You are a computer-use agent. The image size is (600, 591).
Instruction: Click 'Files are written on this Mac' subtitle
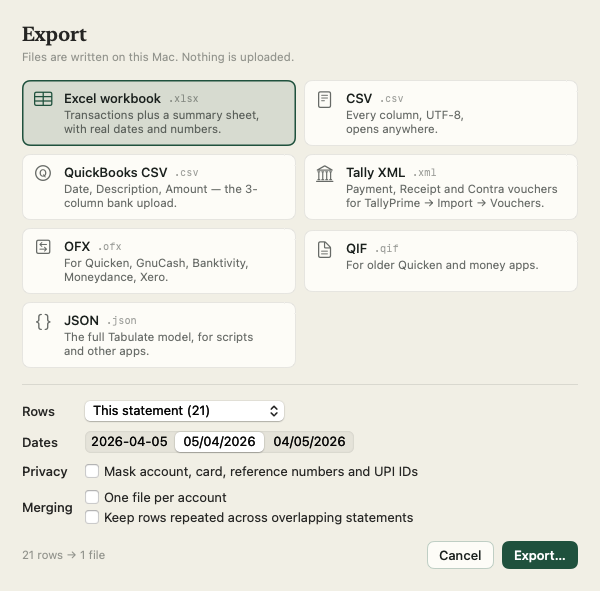(x=158, y=57)
